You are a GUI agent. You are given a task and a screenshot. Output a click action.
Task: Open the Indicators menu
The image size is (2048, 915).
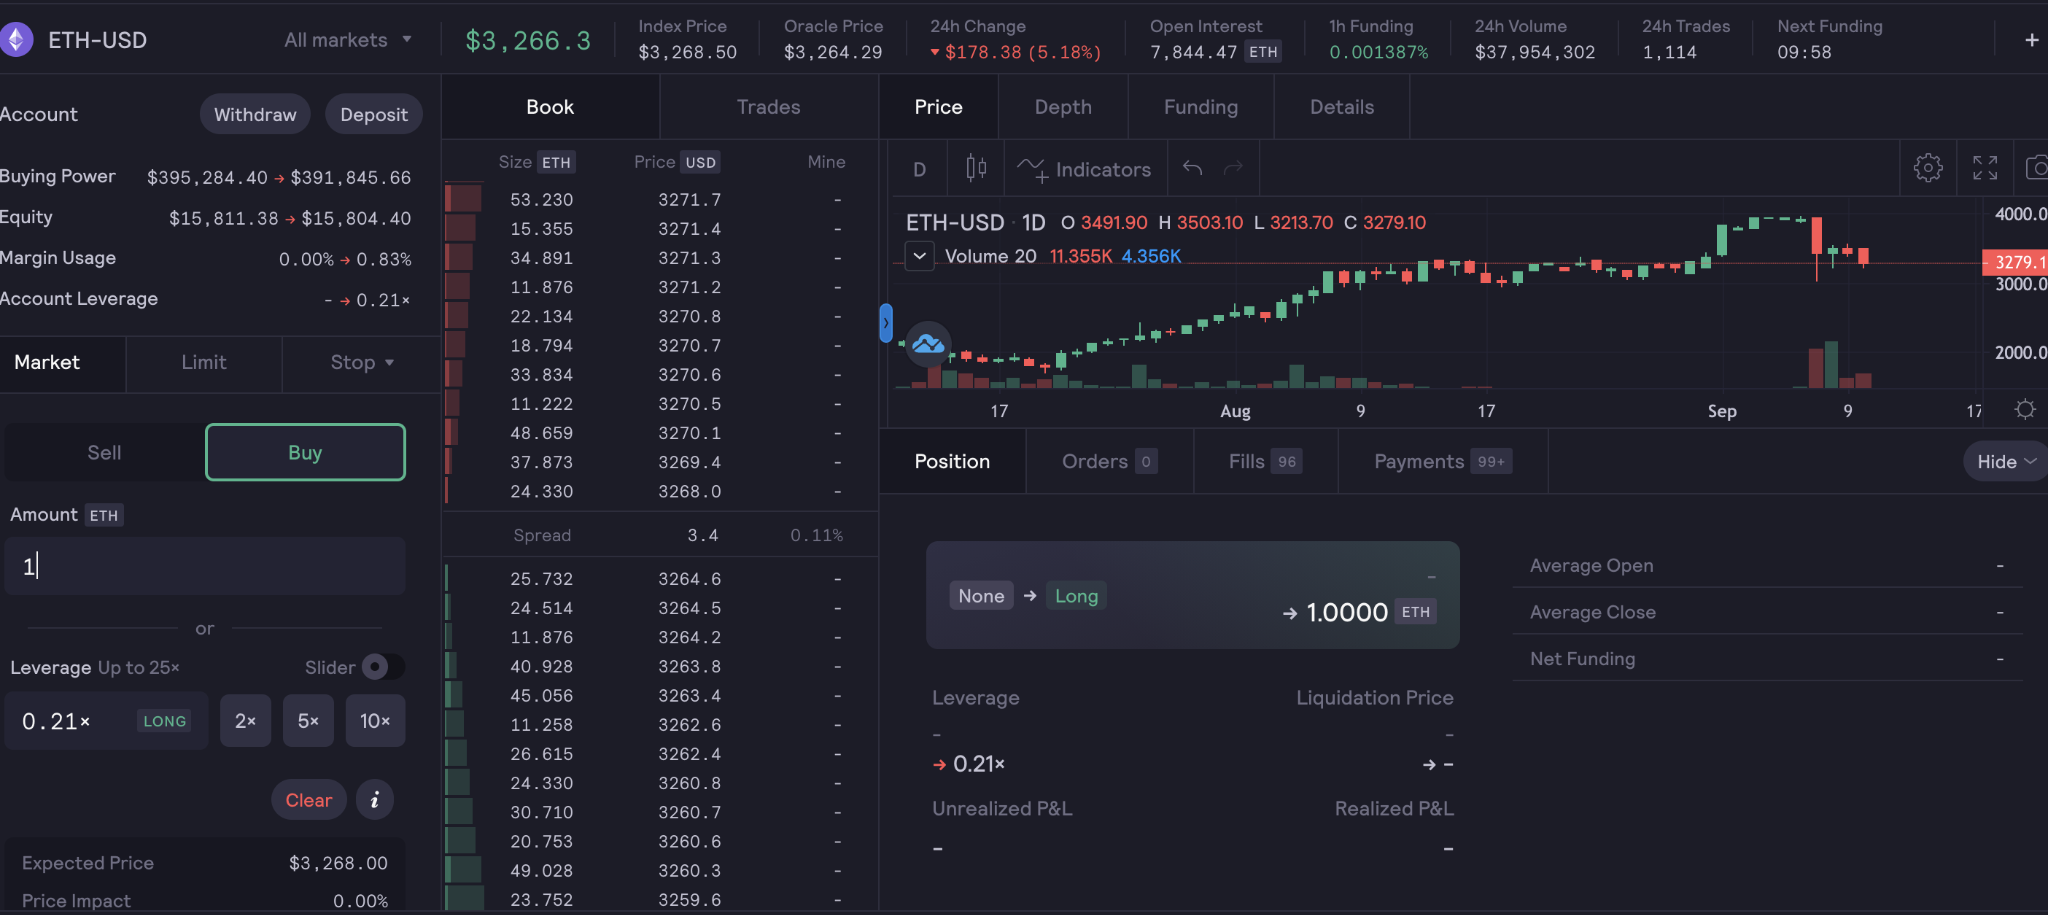coord(1084,170)
